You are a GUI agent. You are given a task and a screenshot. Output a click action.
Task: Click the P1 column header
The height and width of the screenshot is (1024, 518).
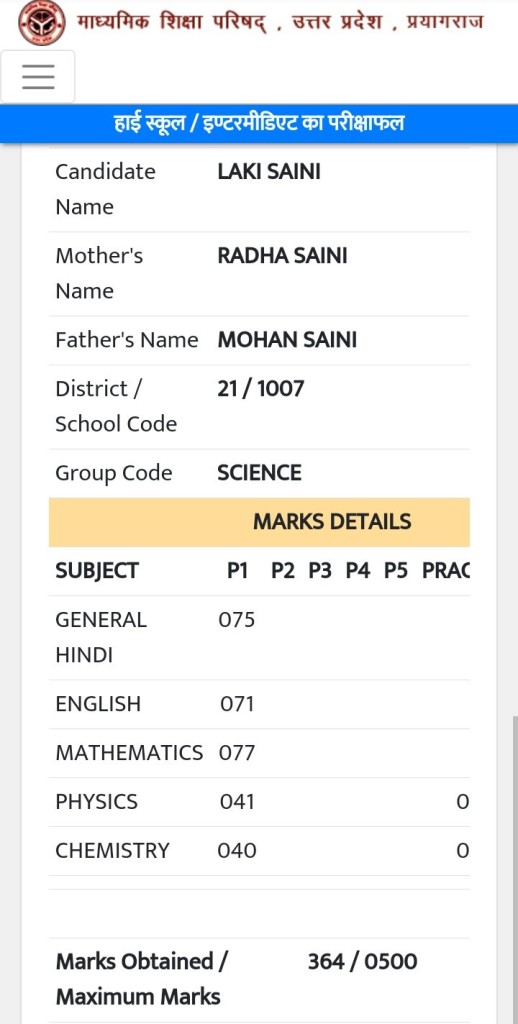237,571
